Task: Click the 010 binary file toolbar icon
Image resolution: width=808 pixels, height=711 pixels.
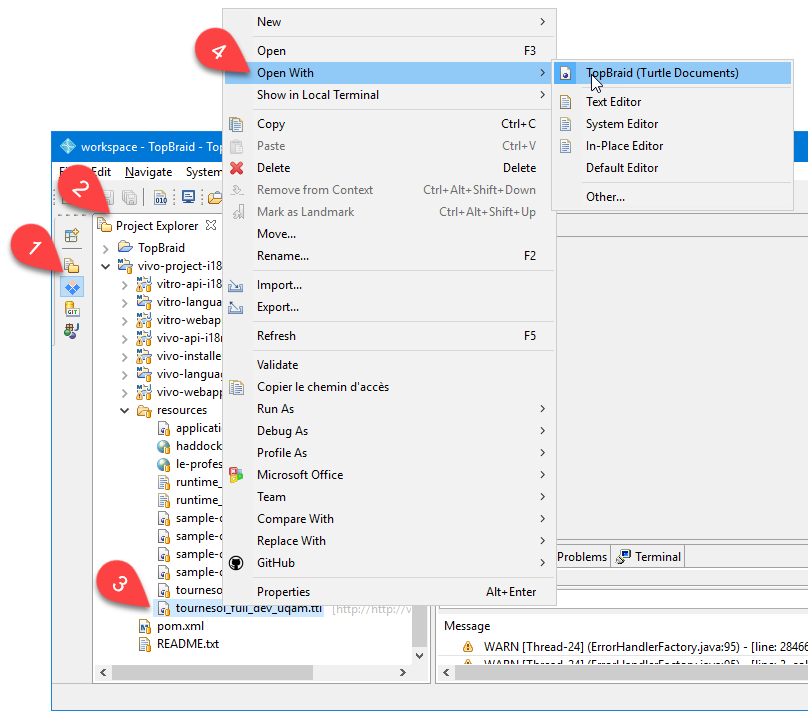Action: pyautogui.click(x=161, y=197)
